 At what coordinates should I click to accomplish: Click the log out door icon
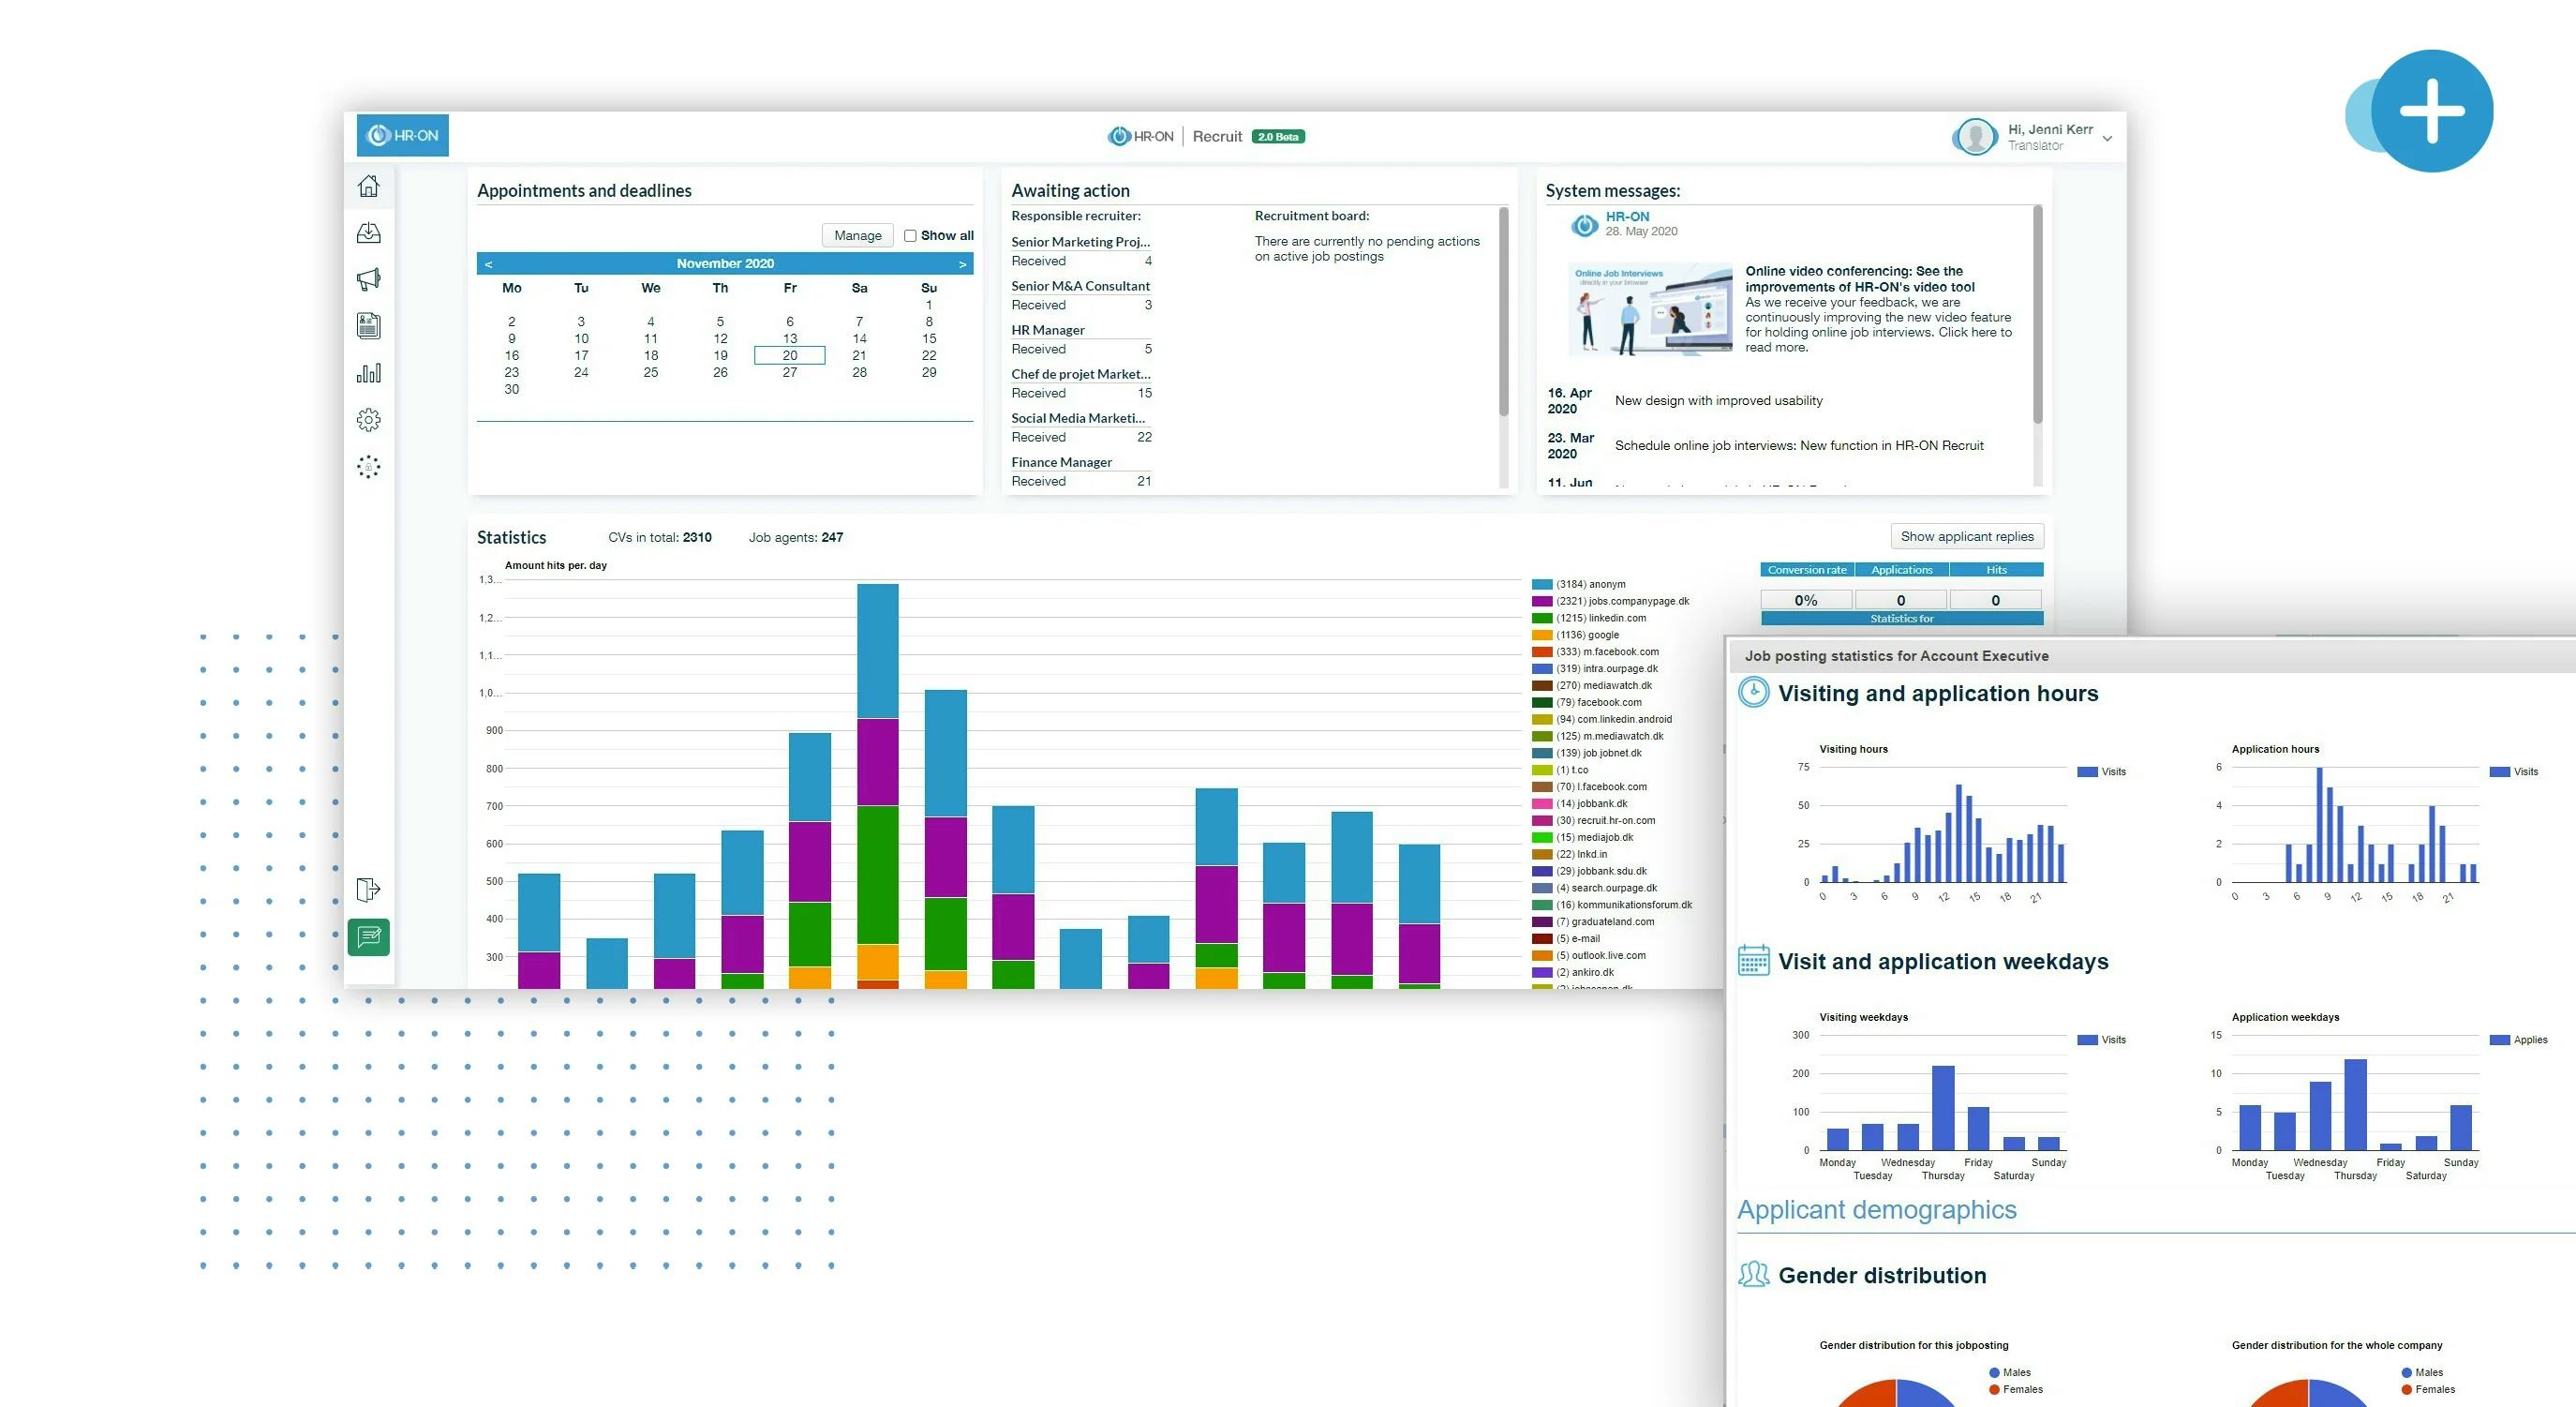click(369, 889)
